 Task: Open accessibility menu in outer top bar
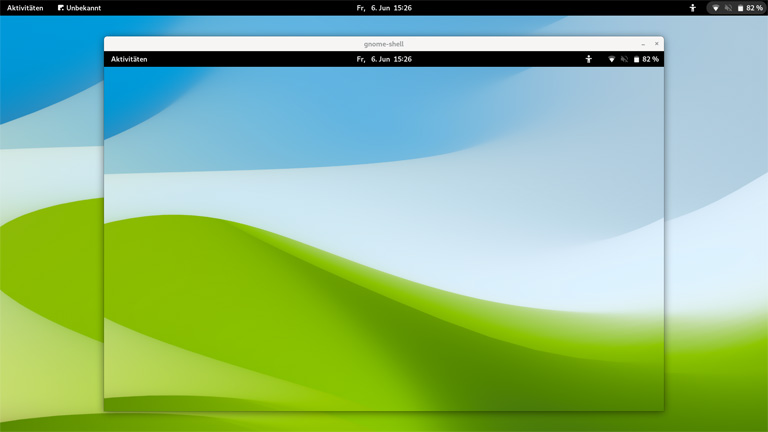[693, 8]
